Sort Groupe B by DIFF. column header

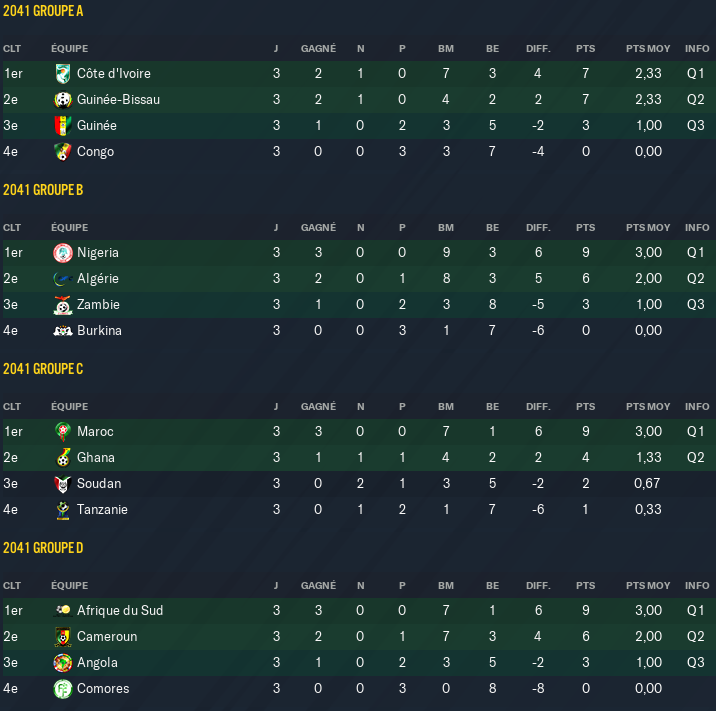(x=538, y=227)
